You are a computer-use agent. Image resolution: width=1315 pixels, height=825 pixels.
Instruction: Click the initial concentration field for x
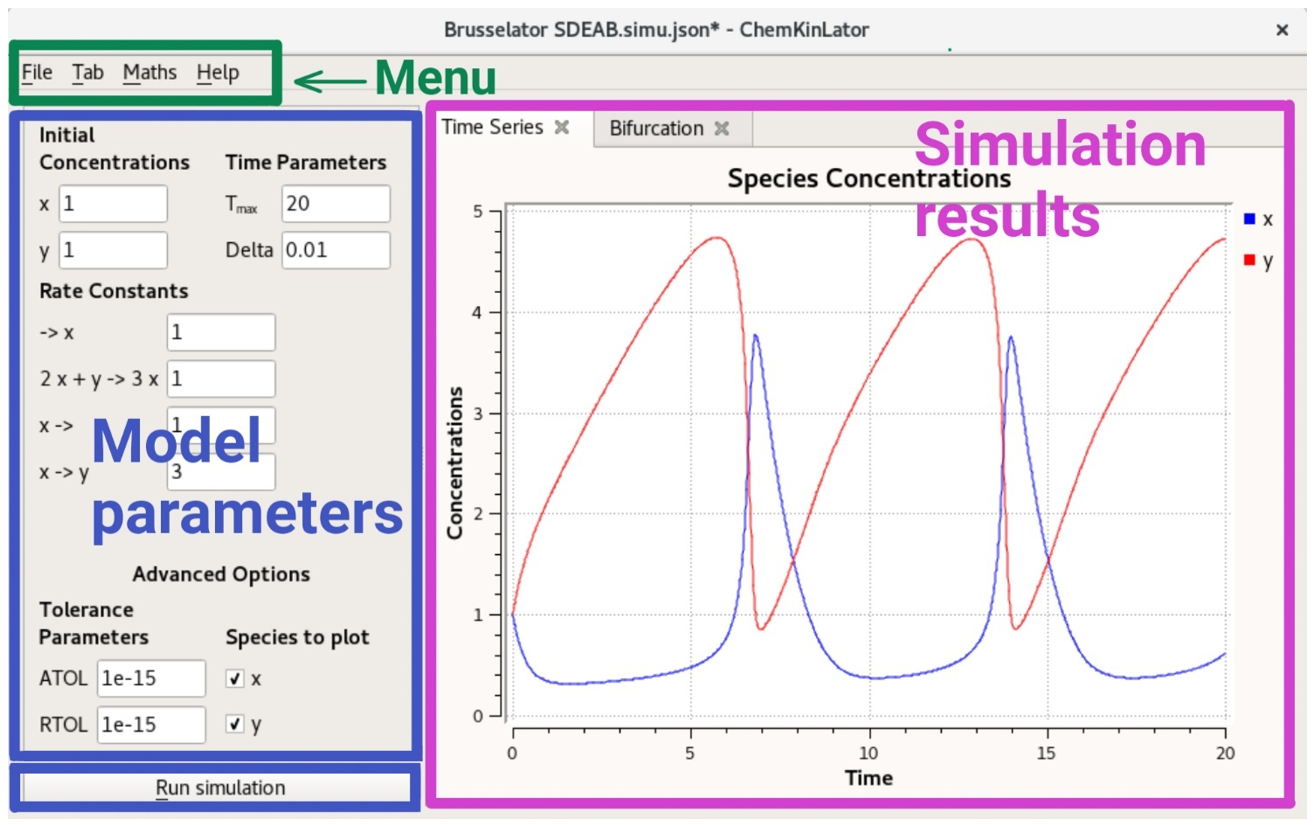tap(113, 203)
